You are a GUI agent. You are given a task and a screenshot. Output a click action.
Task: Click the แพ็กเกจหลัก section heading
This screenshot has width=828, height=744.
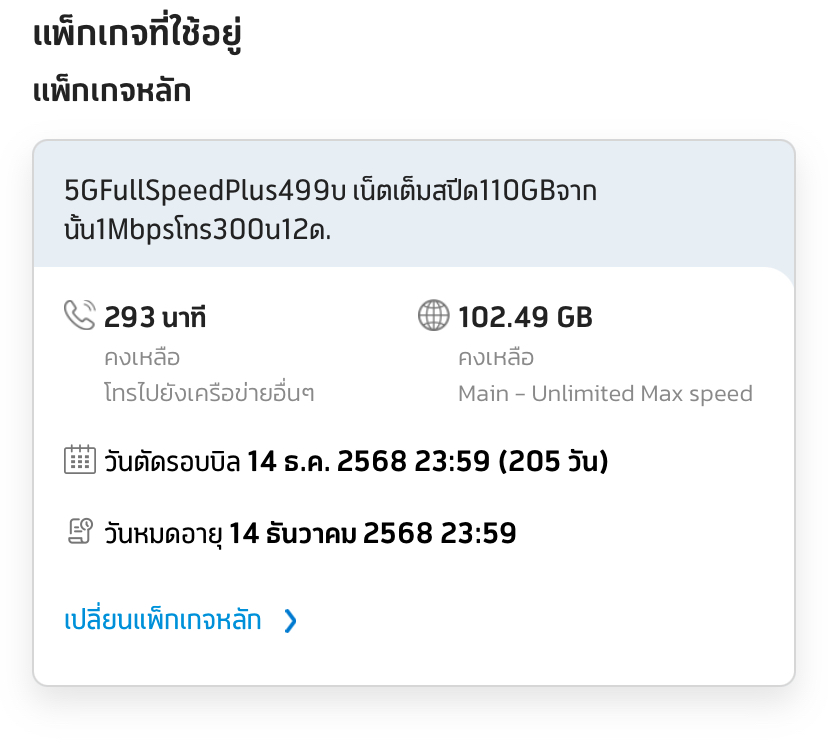[x=112, y=90]
